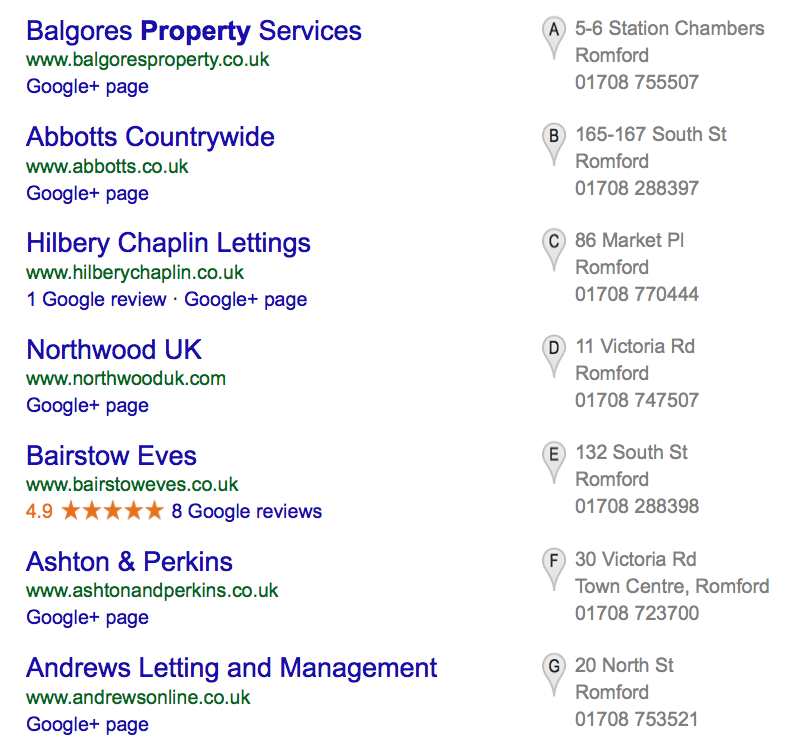Open Ashton & Perkins listing
The height and width of the screenshot is (749, 809).
pos(129,562)
